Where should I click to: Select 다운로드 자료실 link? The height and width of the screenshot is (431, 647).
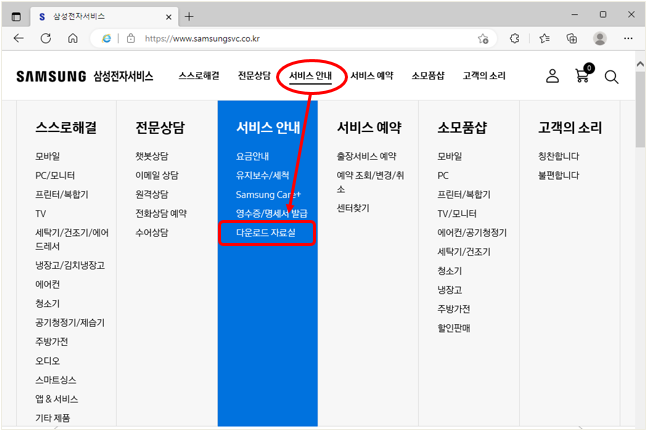coord(266,233)
